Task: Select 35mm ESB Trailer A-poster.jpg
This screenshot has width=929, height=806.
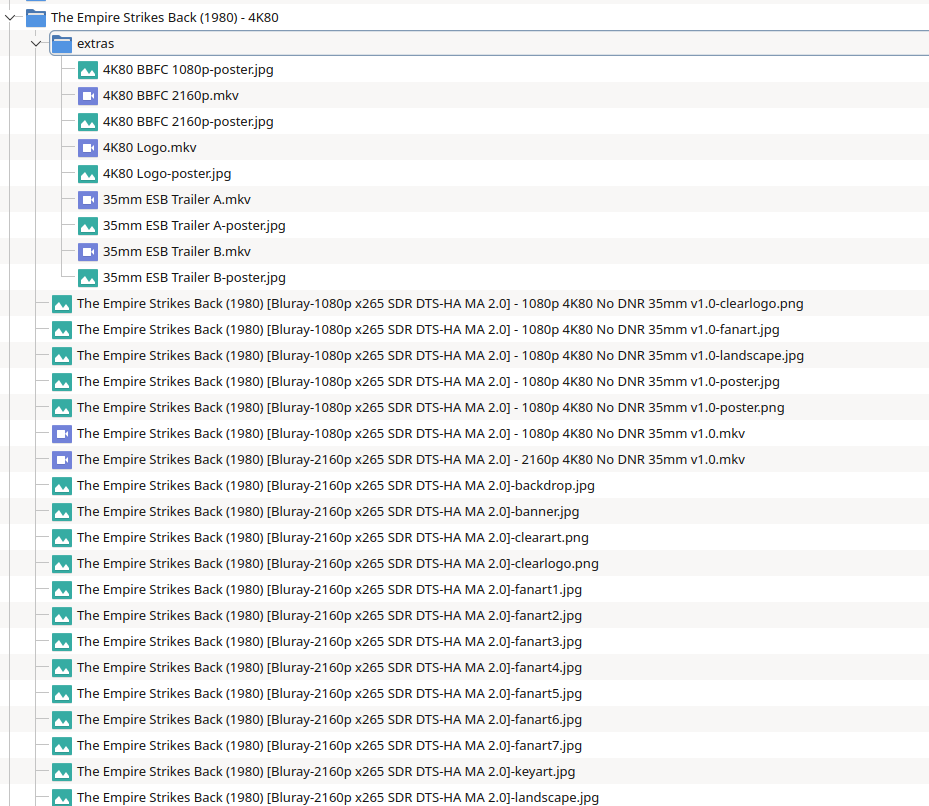Action: click(x=194, y=226)
